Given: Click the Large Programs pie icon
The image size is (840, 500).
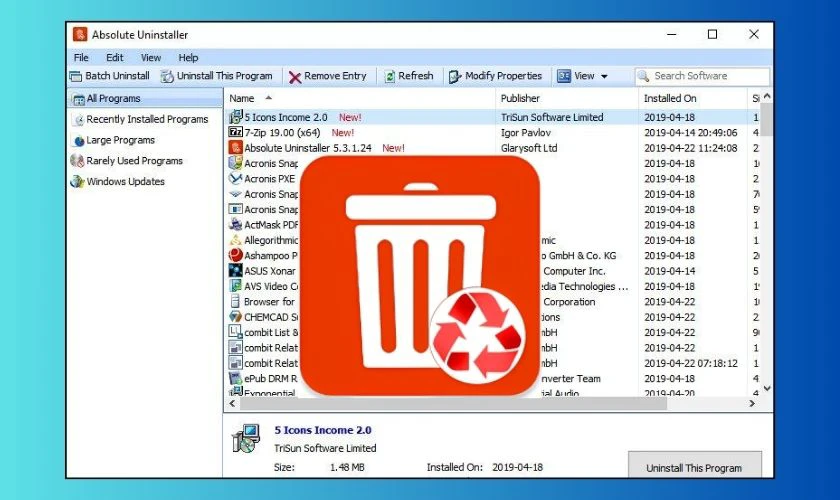Looking at the screenshot, I should 79,140.
